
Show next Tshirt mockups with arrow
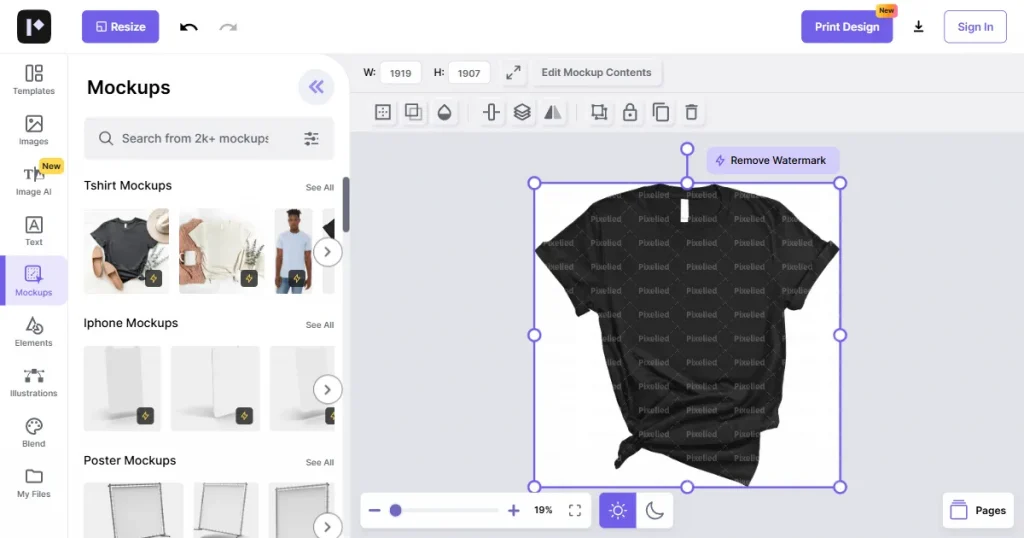tap(327, 252)
